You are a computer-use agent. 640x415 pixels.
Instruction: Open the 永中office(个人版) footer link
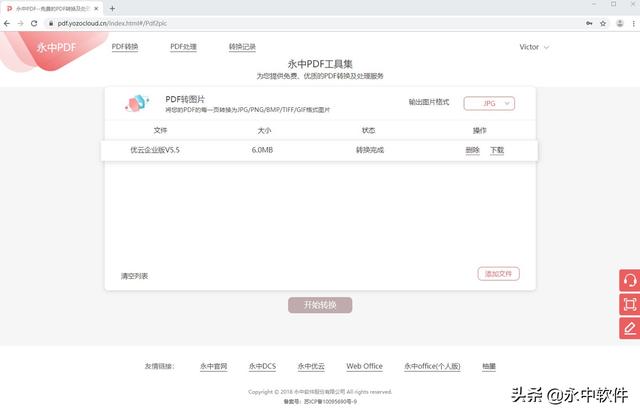(432, 366)
